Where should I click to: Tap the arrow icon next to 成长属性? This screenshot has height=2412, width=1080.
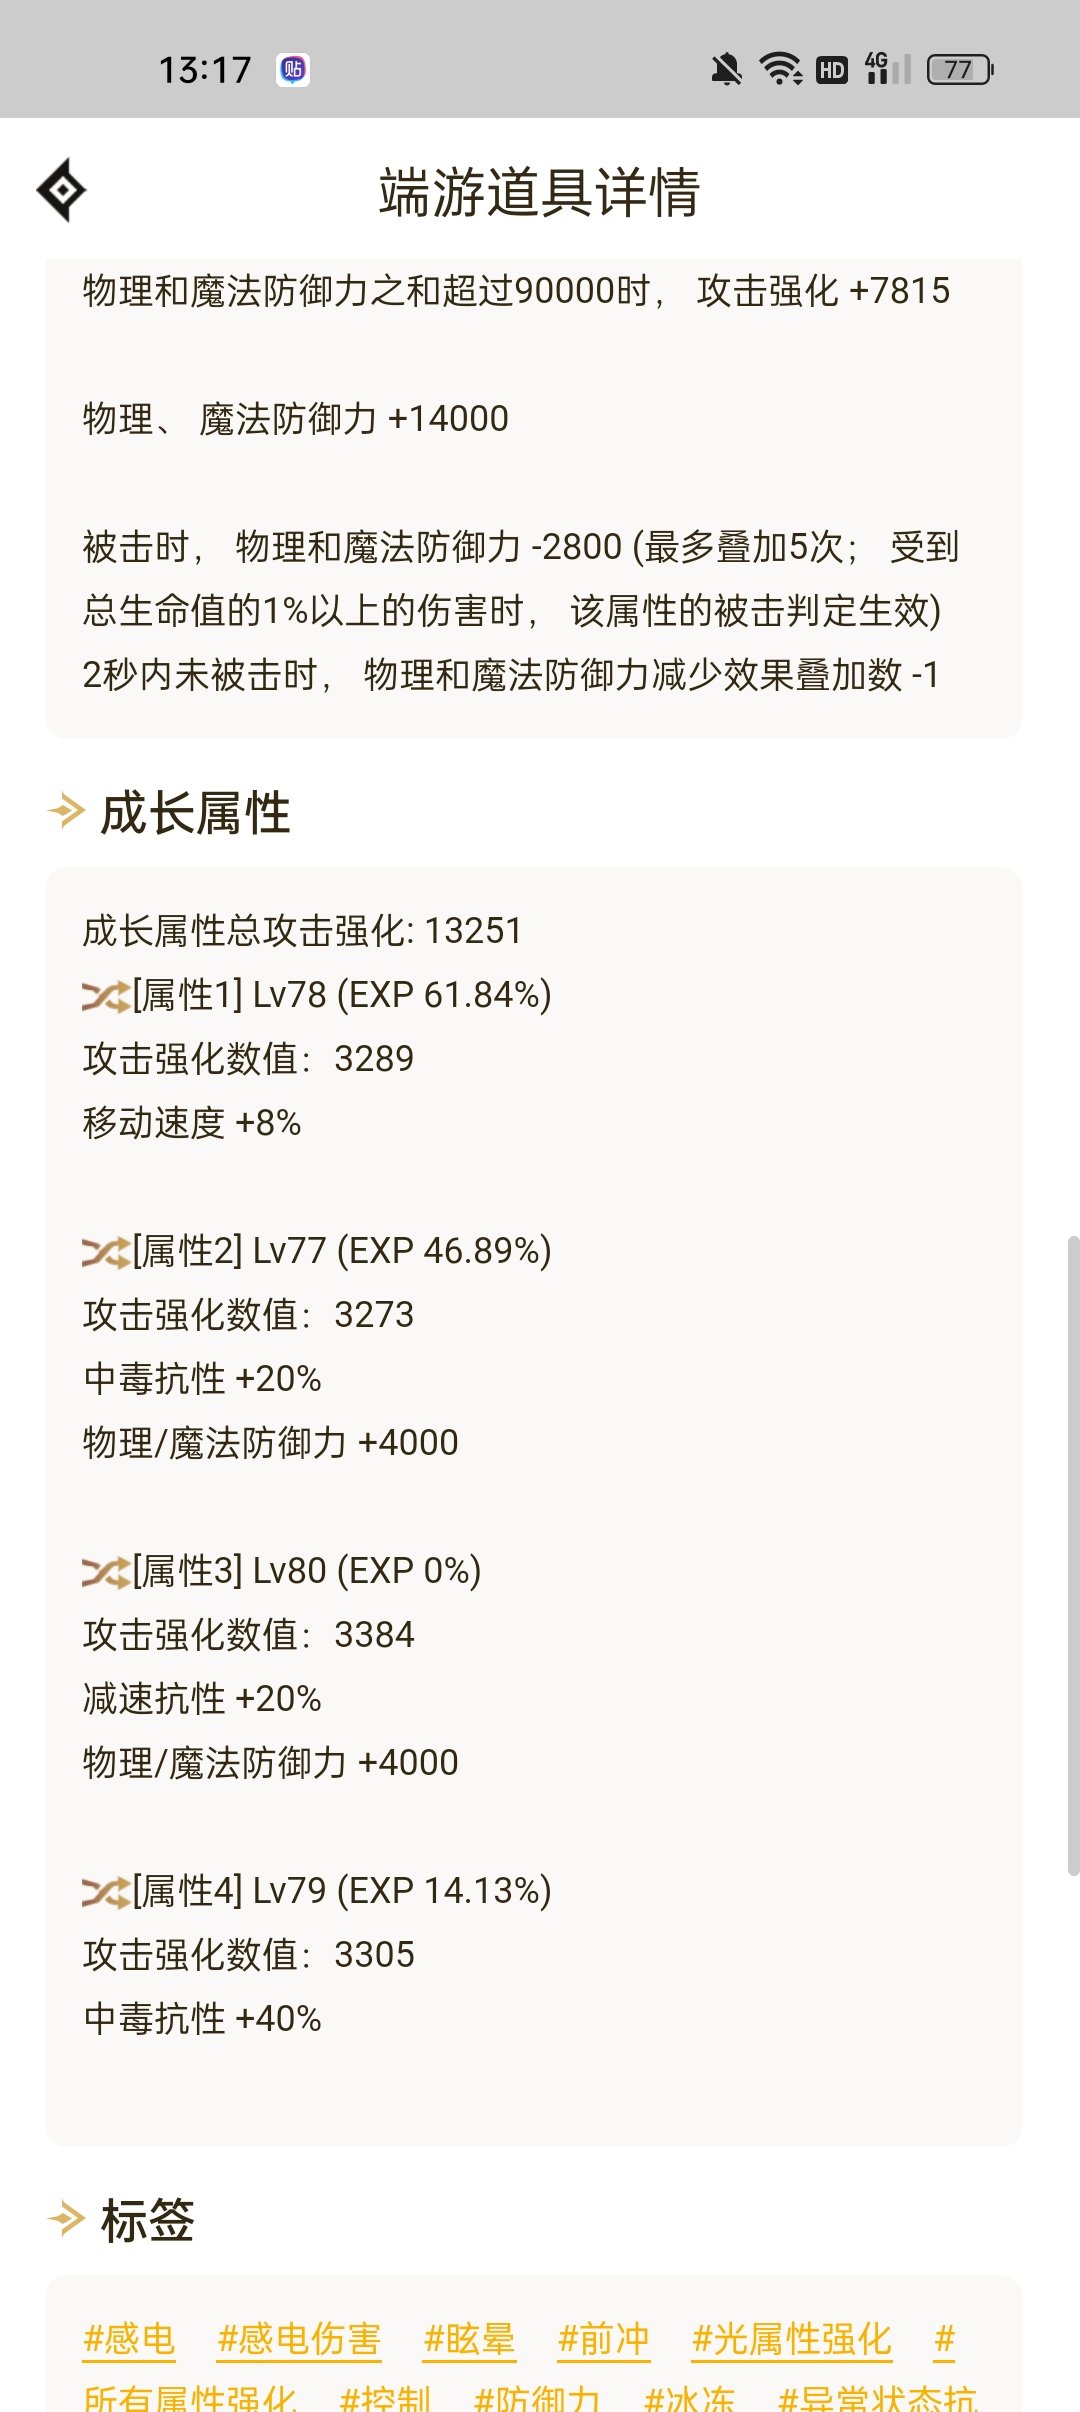67,811
